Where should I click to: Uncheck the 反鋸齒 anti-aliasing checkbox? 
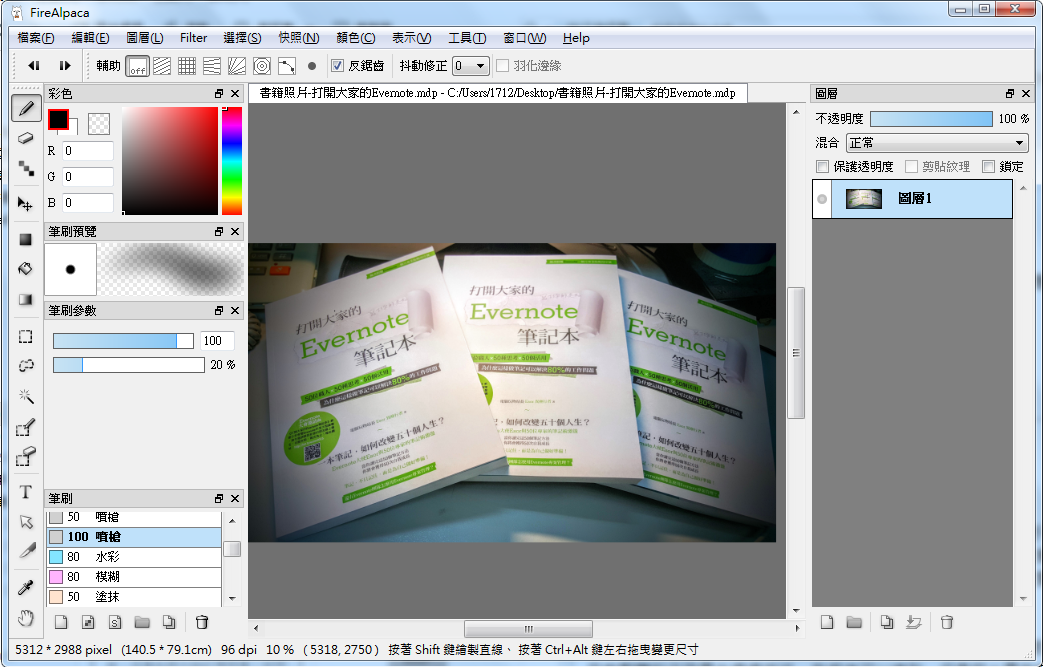click(x=337, y=66)
